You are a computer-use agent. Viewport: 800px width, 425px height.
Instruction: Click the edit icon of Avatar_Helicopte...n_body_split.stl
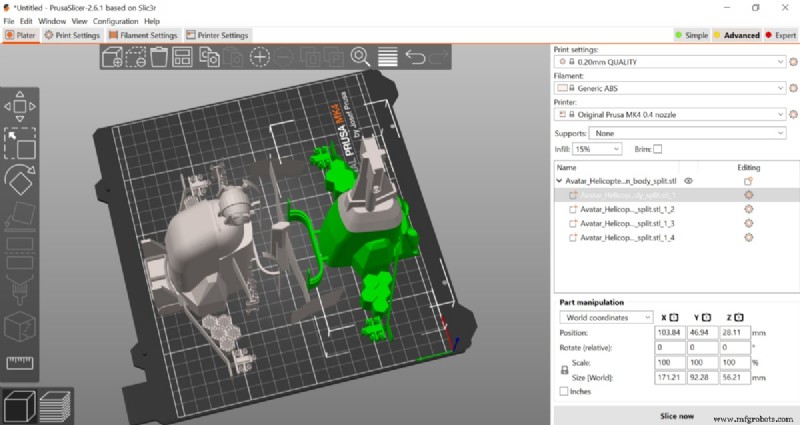click(x=748, y=181)
